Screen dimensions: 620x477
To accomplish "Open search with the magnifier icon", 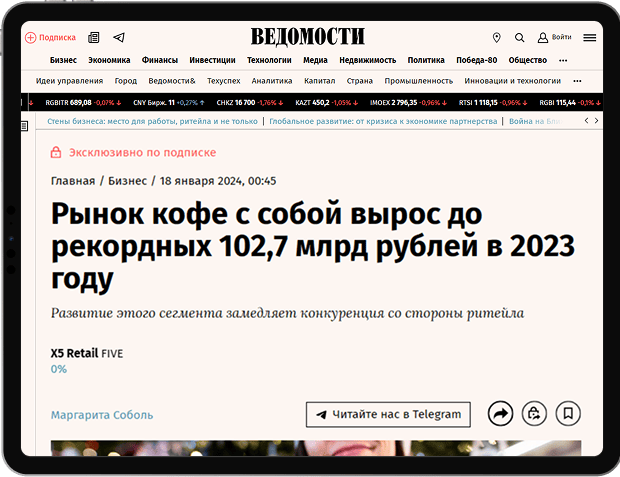I will pyautogui.click(x=520, y=38).
